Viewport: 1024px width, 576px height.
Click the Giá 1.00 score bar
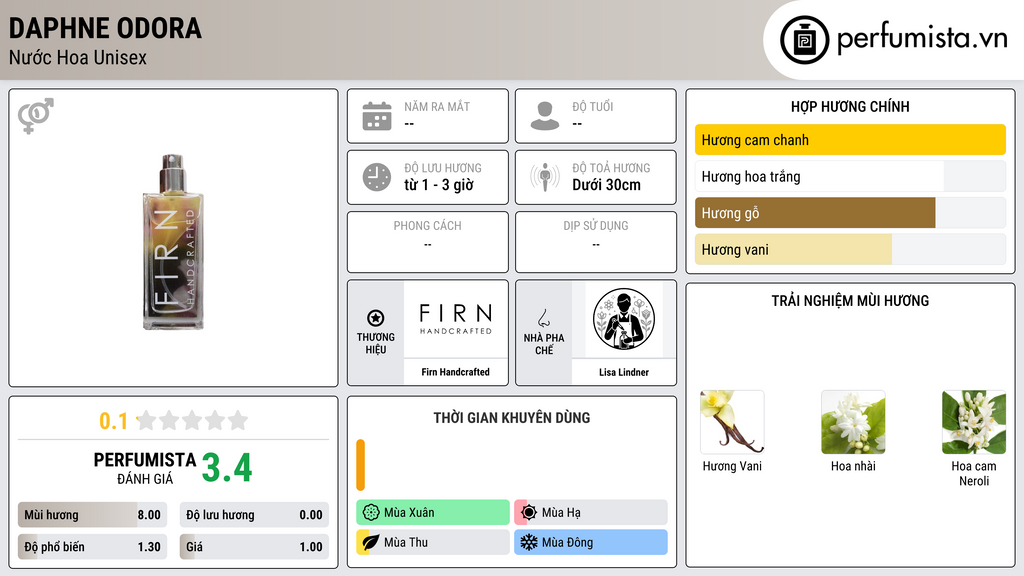point(254,547)
